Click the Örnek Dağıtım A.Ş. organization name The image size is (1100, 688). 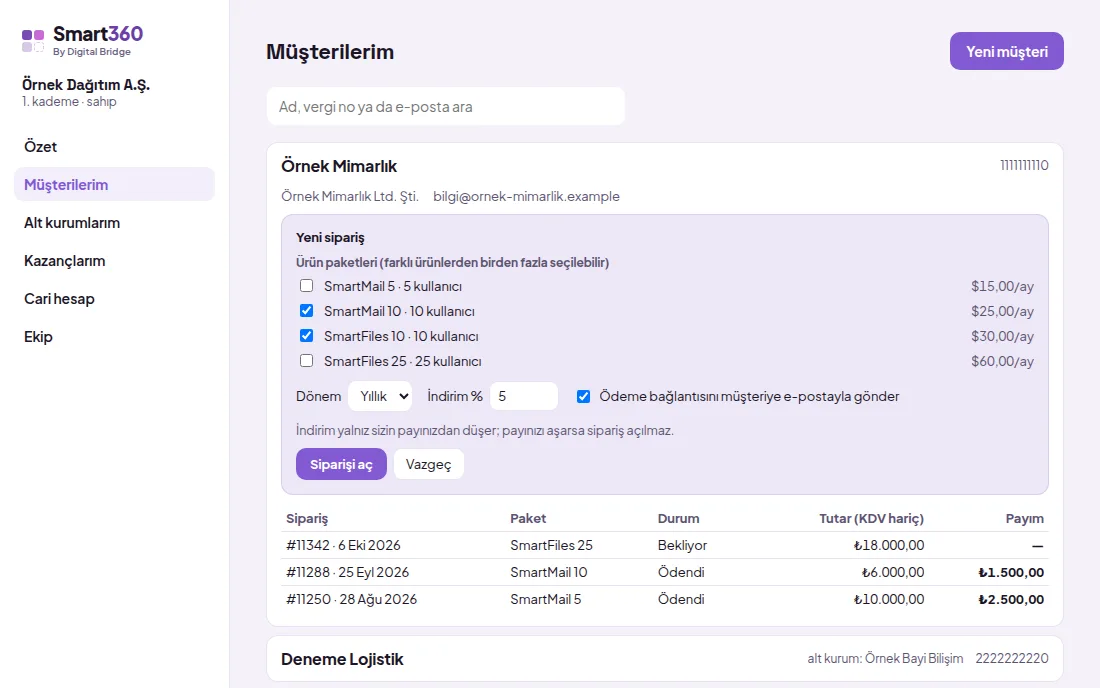pyautogui.click(x=86, y=85)
